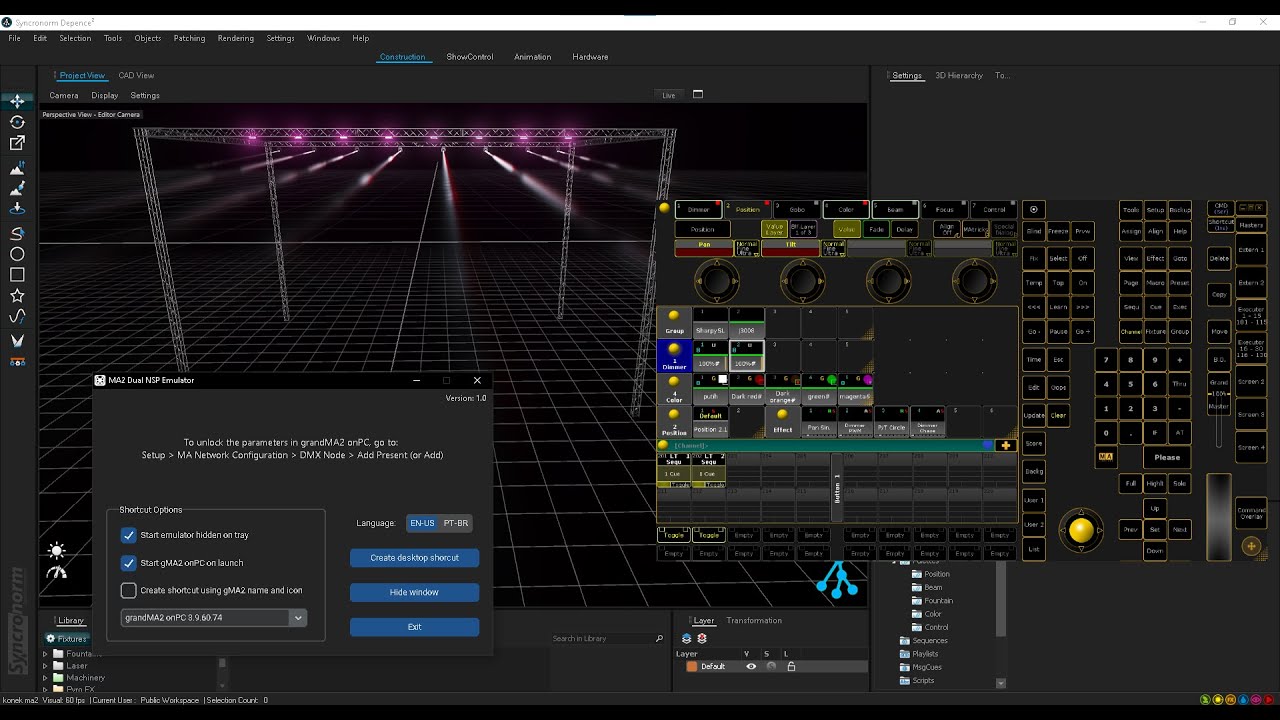Switch to the ShowControl tab
Screen dimensions: 1280x720
coord(470,57)
